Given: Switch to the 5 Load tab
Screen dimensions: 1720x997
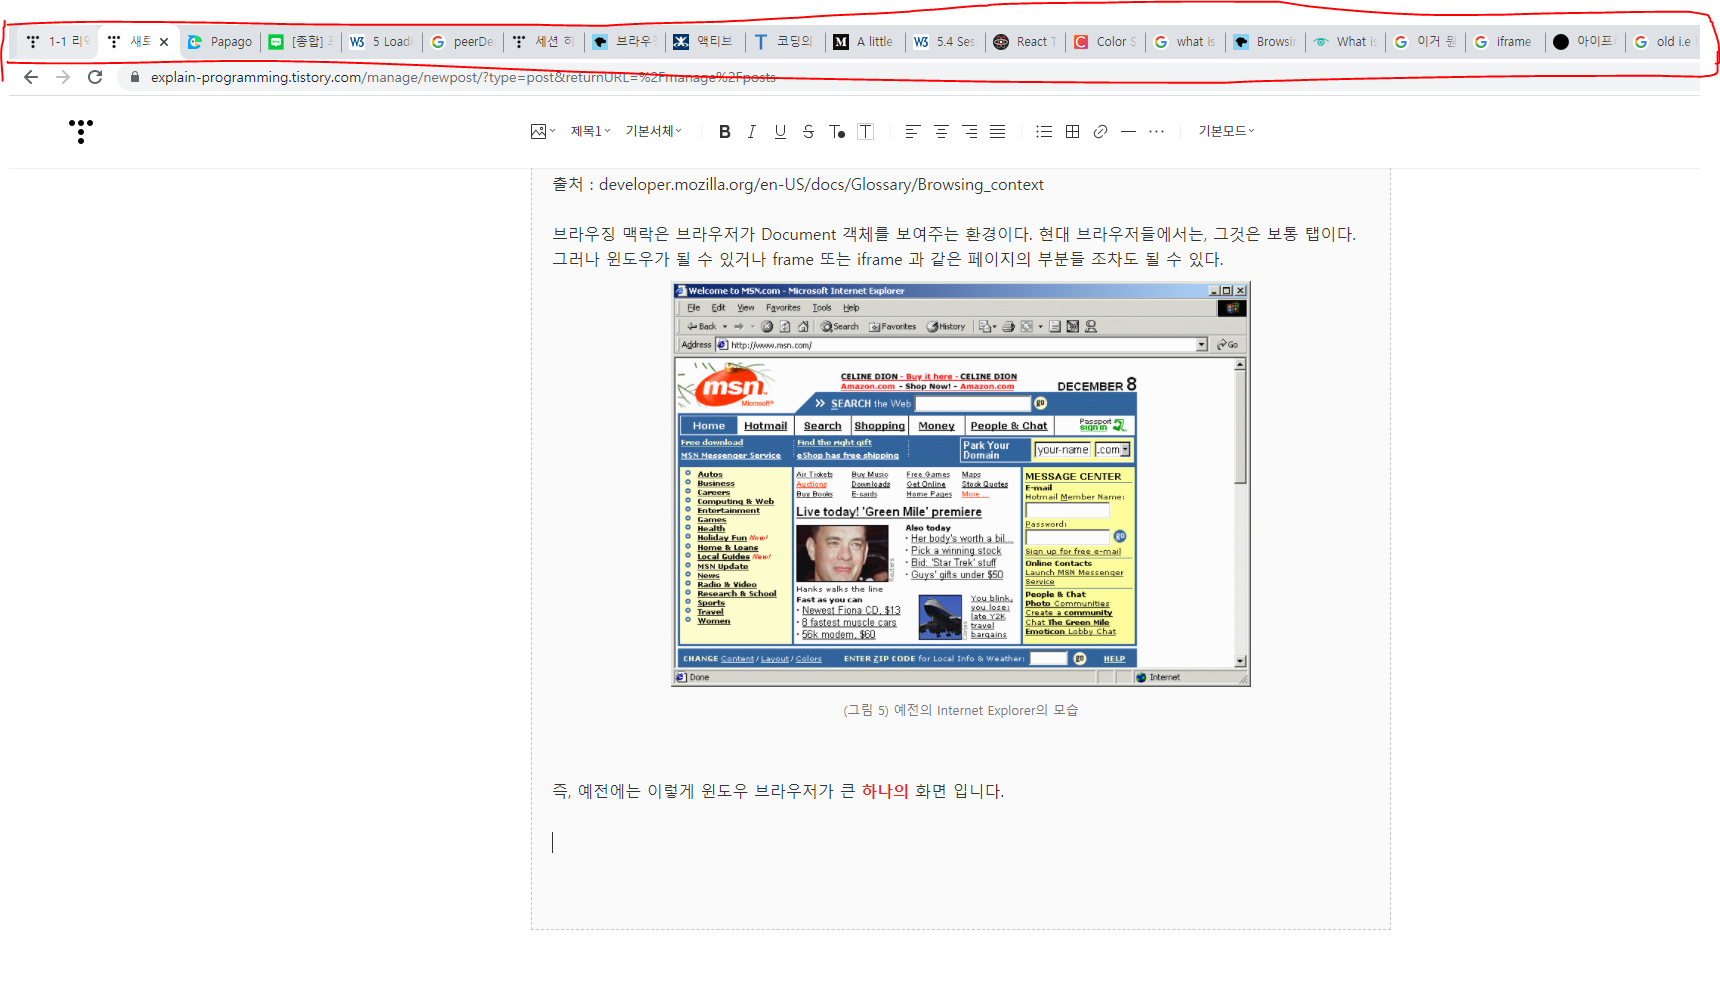Looking at the screenshot, I should 382,41.
